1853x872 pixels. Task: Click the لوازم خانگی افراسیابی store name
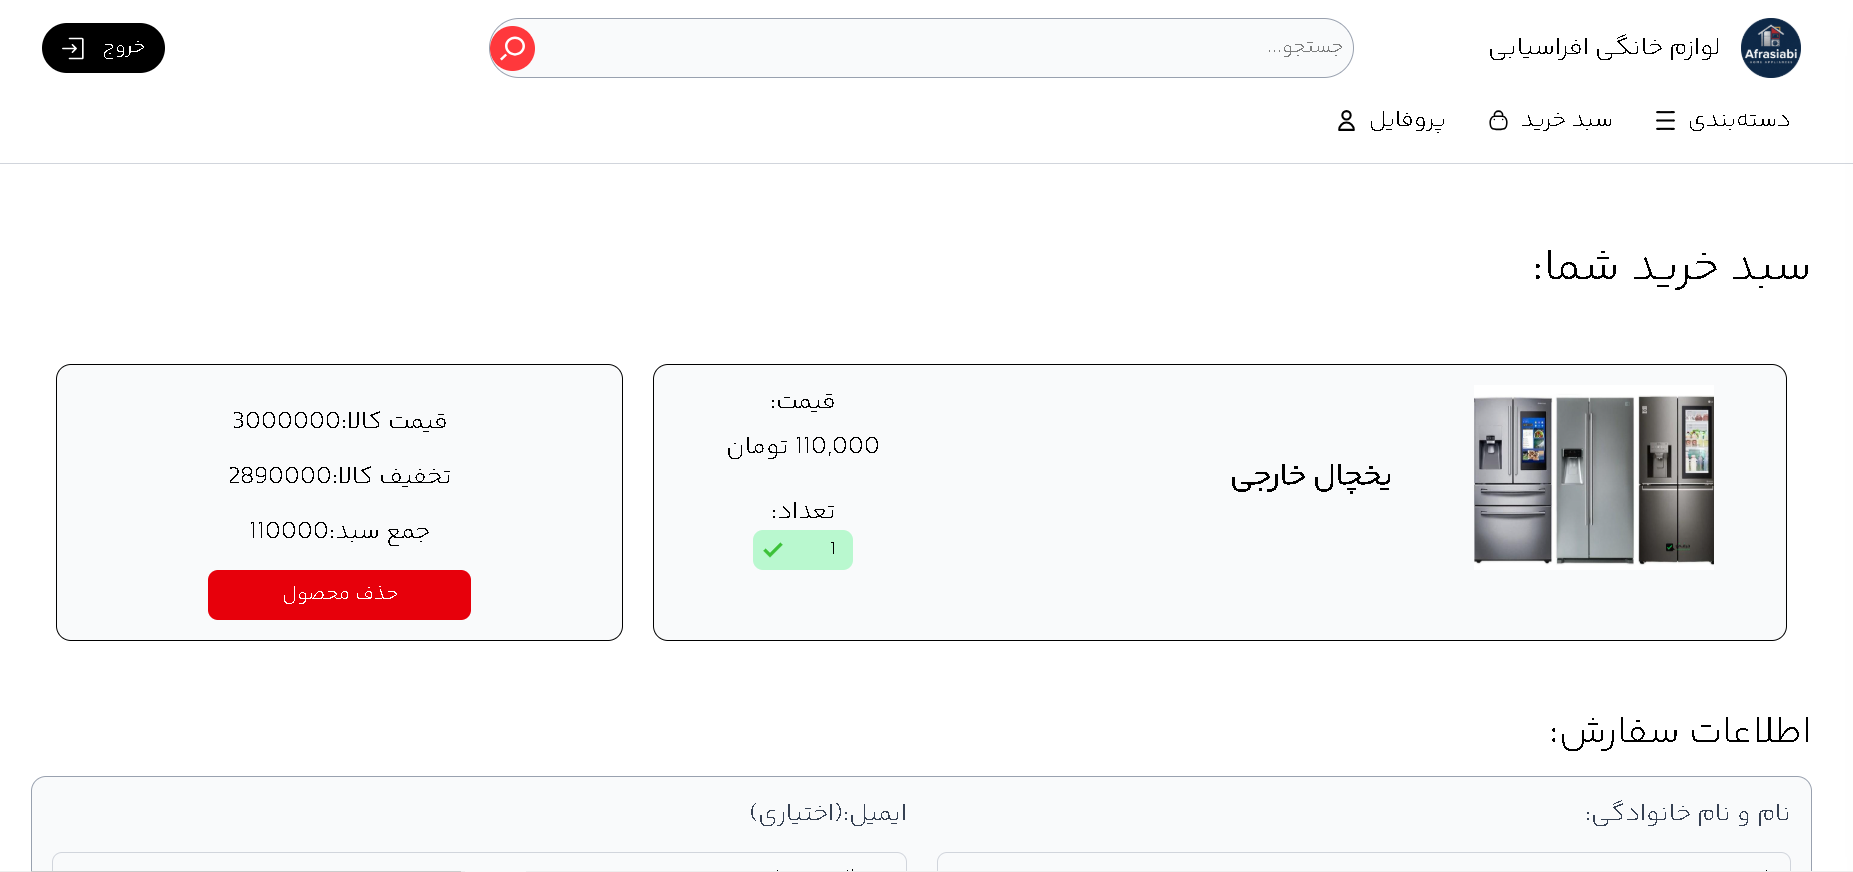[1604, 48]
